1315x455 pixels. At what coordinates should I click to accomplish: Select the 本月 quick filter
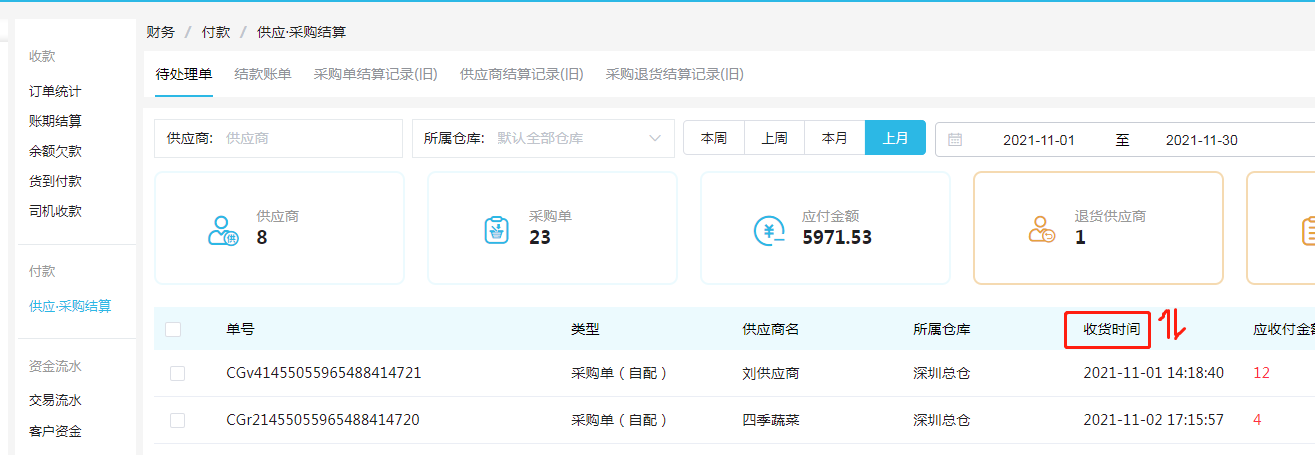(835, 138)
